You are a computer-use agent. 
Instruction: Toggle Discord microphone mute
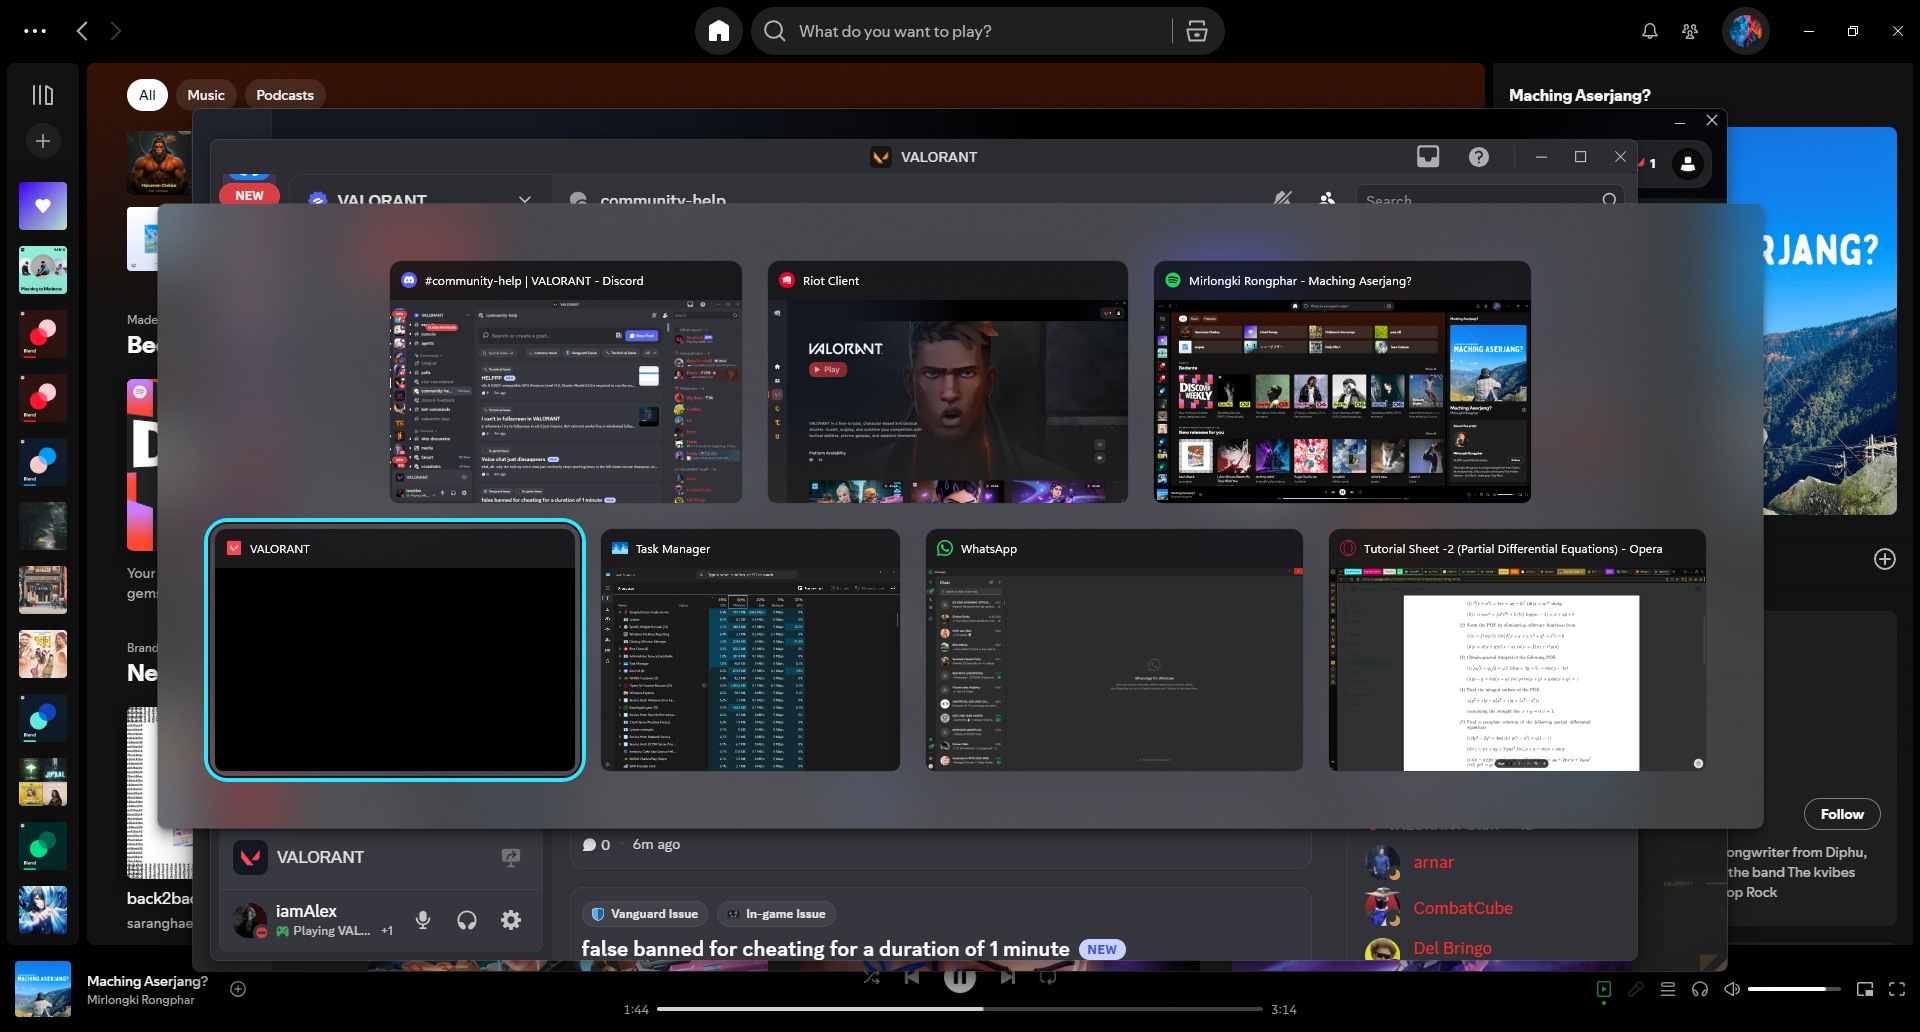pos(423,920)
